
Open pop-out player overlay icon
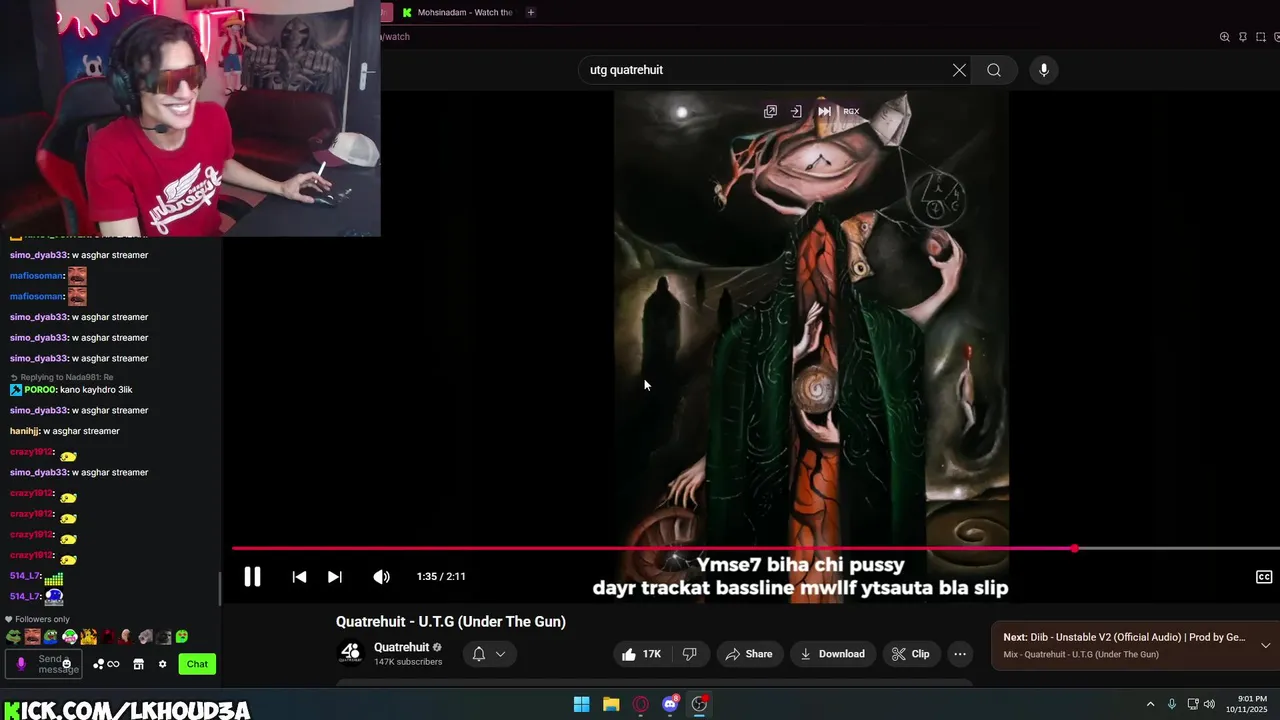tap(770, 111)
